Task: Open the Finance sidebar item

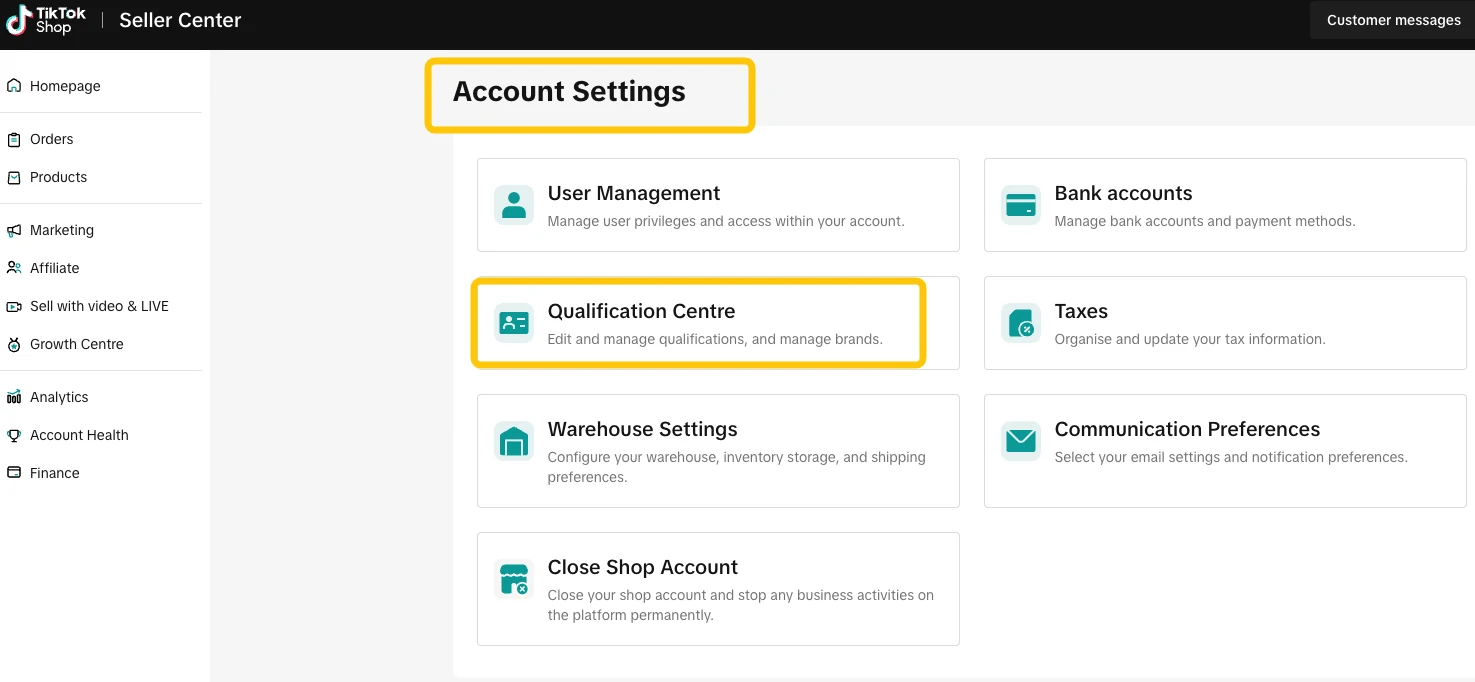Action: [x=54, y=473]
